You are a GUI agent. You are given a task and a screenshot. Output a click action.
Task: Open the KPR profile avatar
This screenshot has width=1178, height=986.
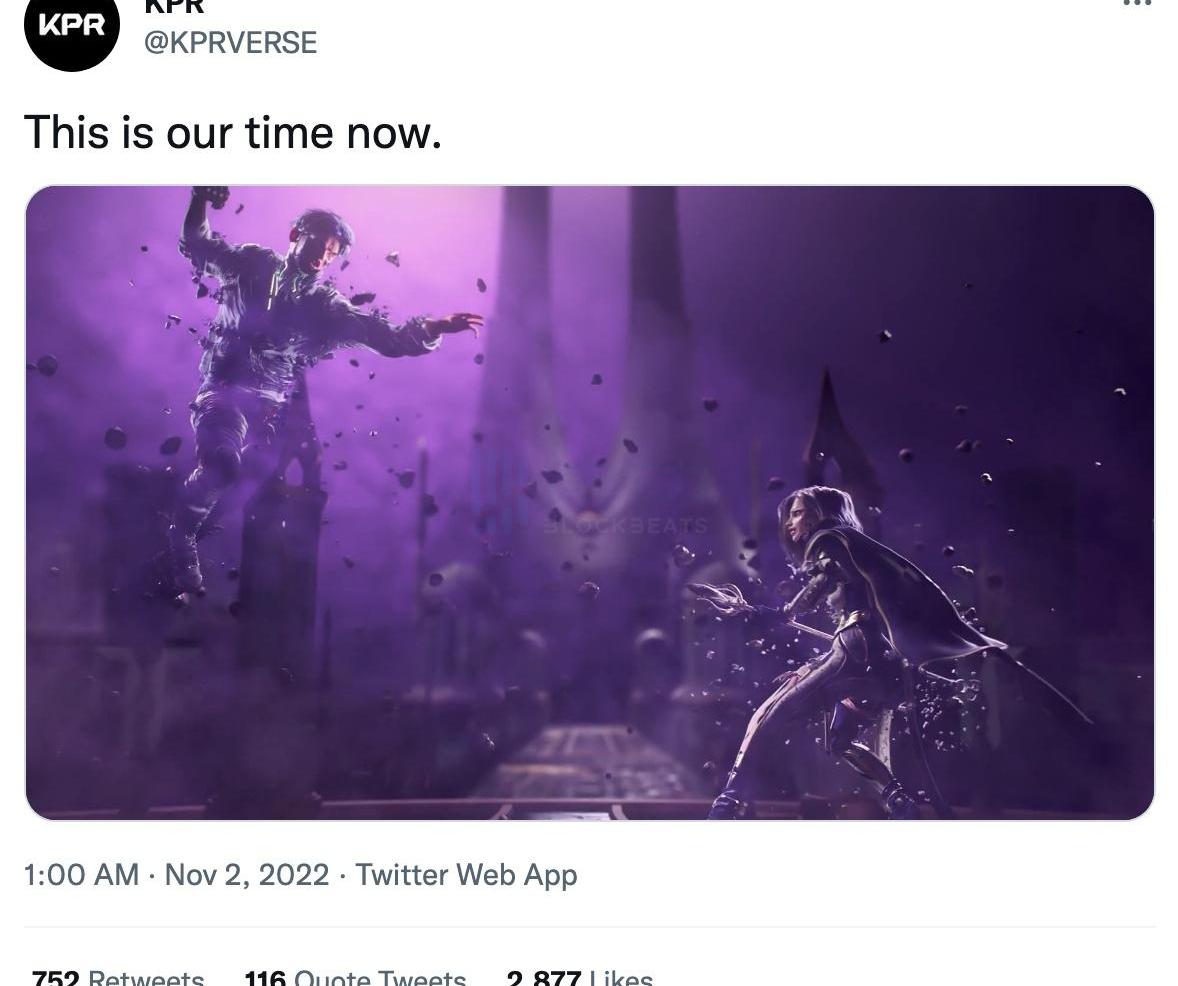(x=71, y=28)
